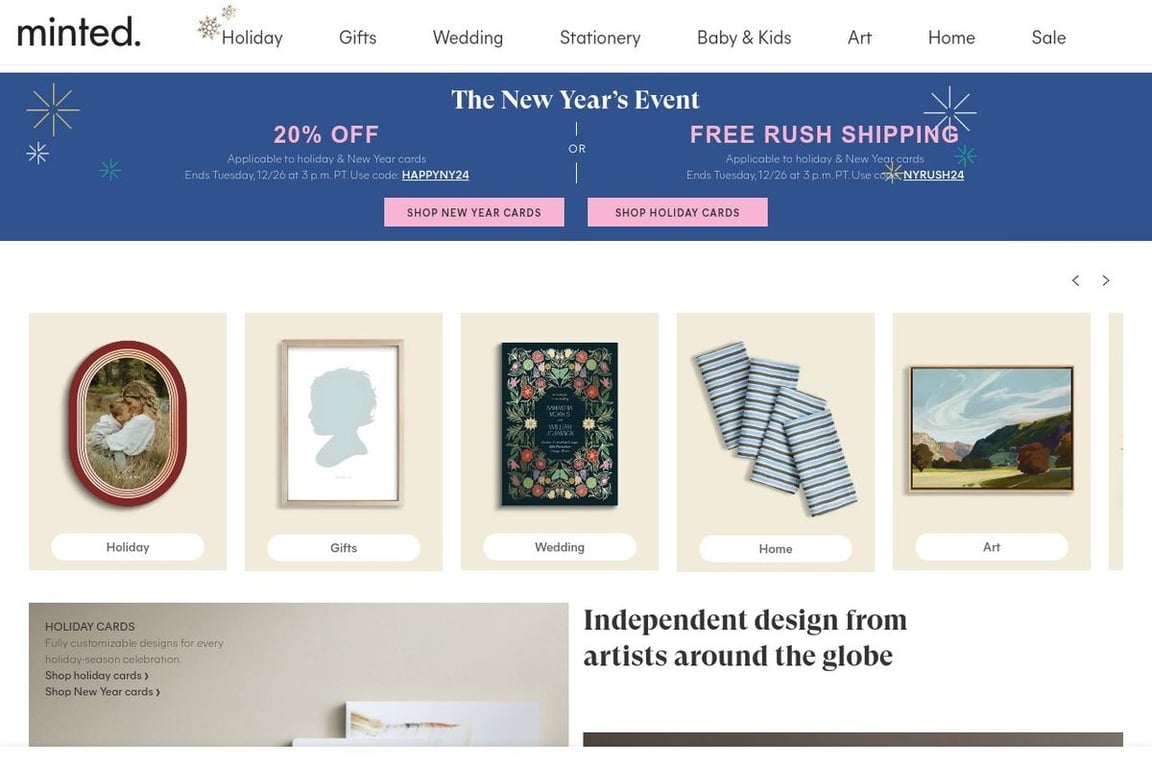Select the silhouette Gifts thumbnail
1152x768 pixels.
(x=343, y=423)
